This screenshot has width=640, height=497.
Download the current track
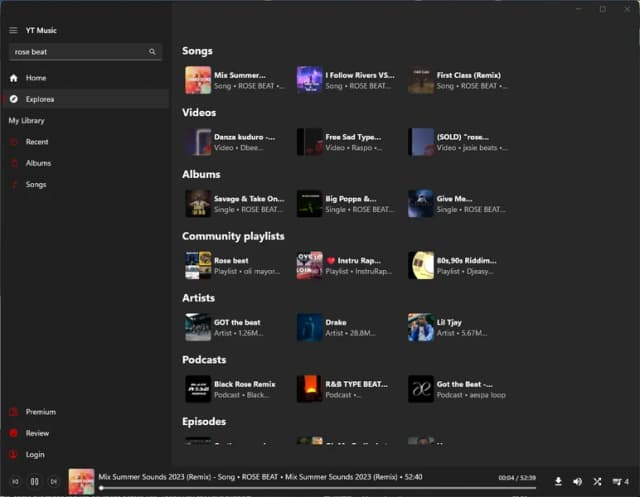click(x=558, y=482)
